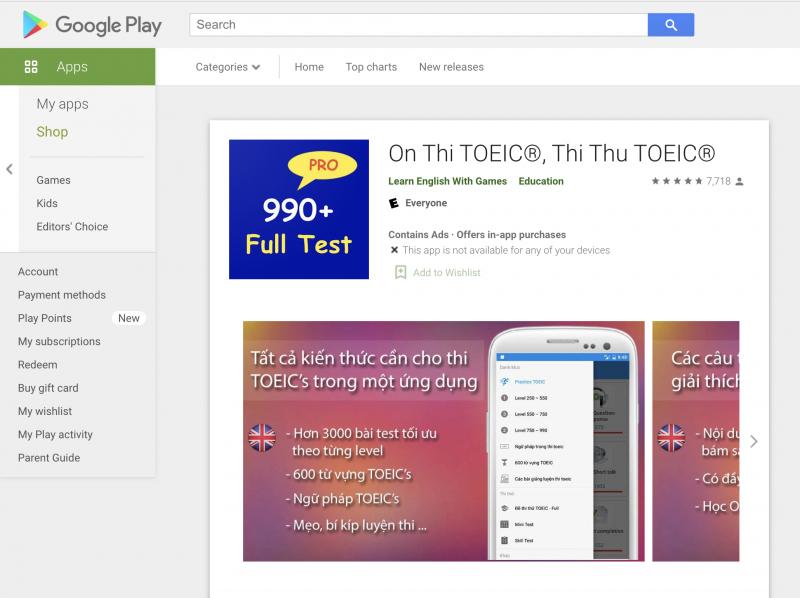Open the Kids category
This screenshot has height=598, width=800.
(x=47, y=203)
